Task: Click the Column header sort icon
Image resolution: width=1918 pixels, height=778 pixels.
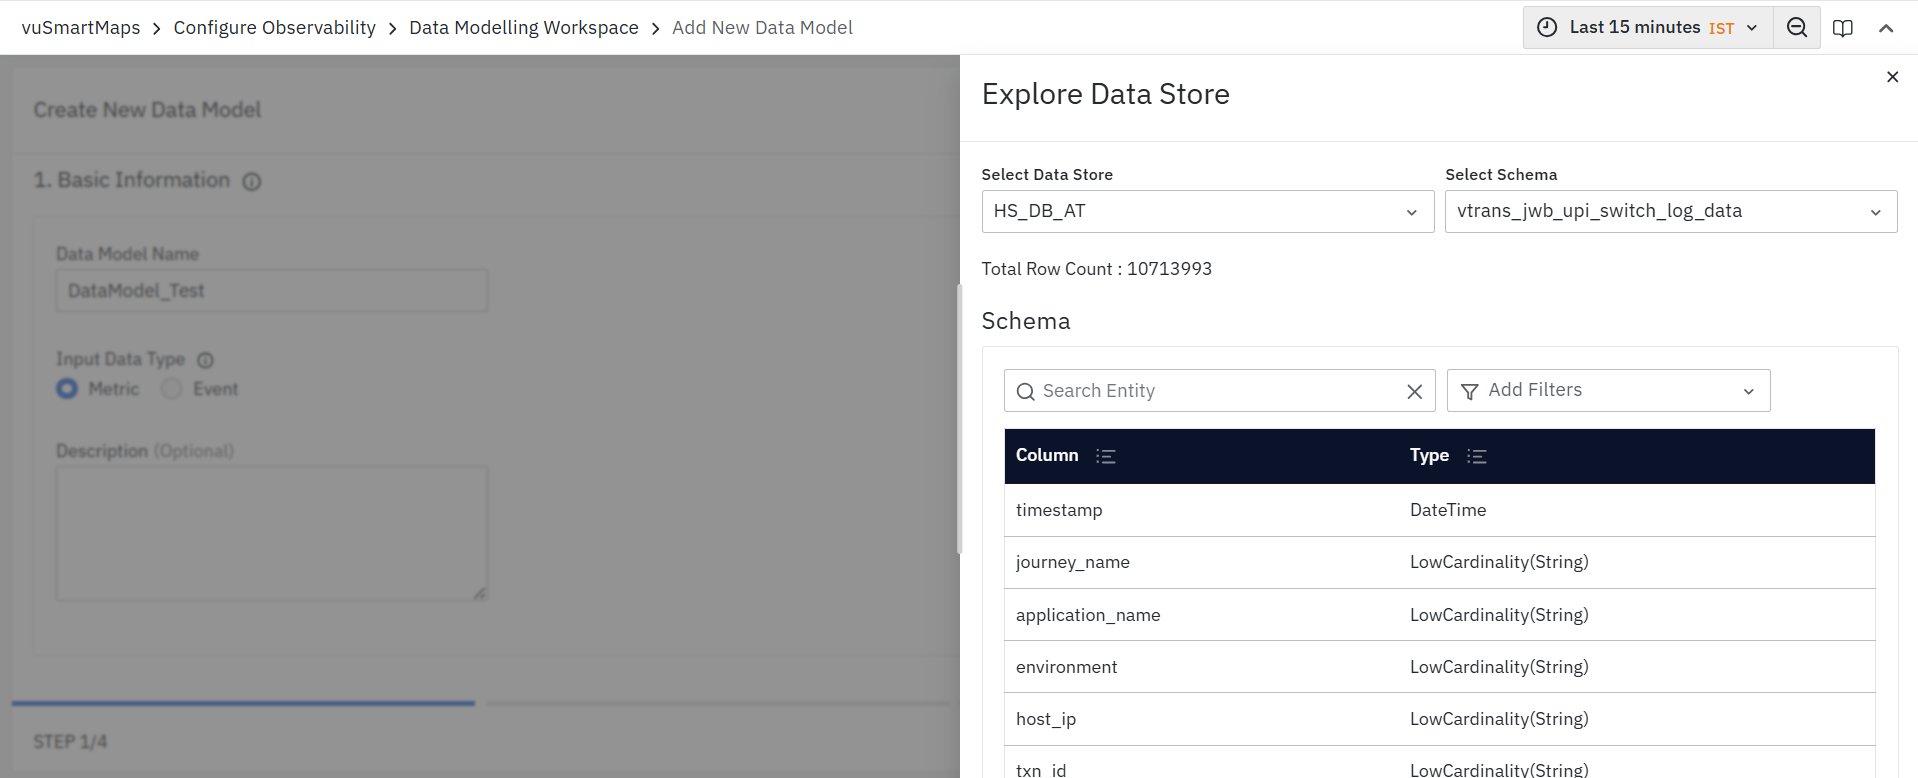Action: (1105, 456)
